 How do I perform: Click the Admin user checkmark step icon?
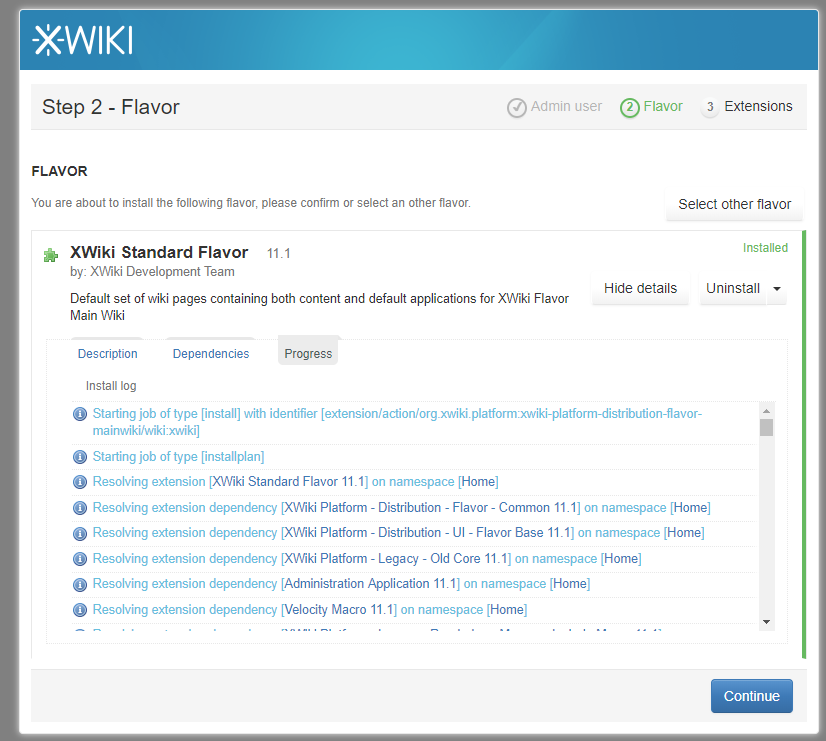(x=516, y=107)
